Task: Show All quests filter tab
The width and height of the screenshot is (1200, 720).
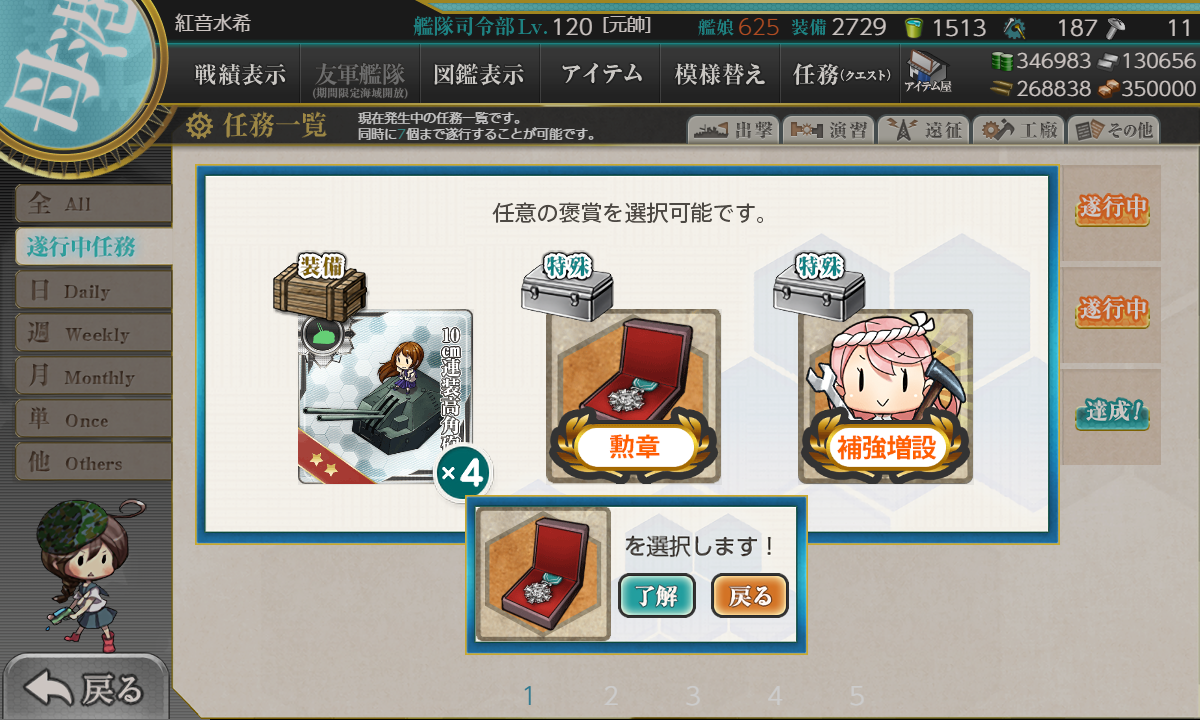Action: coord(92,204)
